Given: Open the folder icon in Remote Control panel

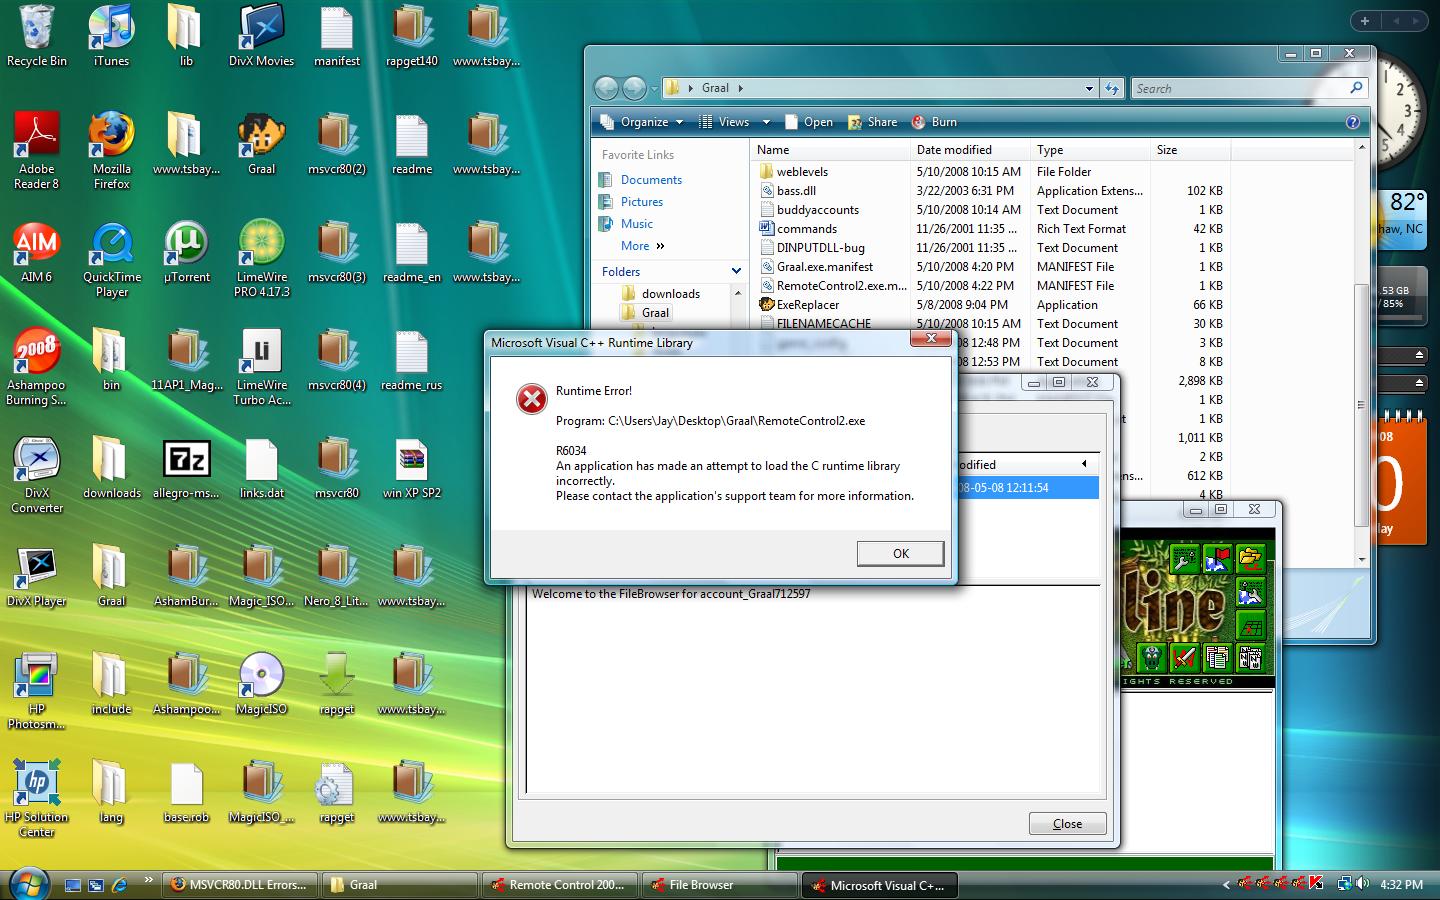Looking at the screenshot, I should pyautogui.click(x=1250, y=558).
